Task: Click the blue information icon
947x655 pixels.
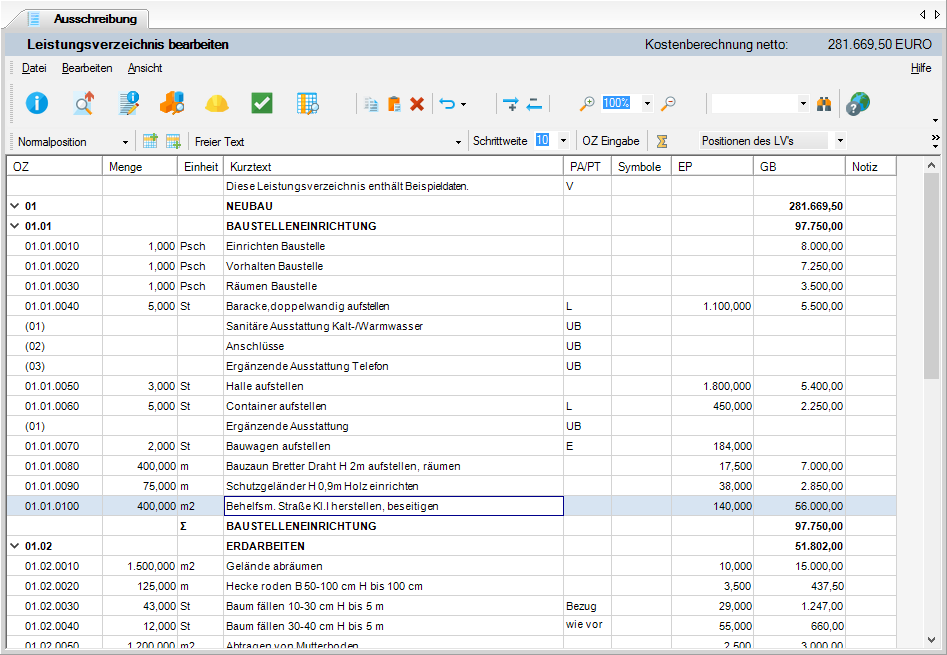Action: (x=37, y=103)
